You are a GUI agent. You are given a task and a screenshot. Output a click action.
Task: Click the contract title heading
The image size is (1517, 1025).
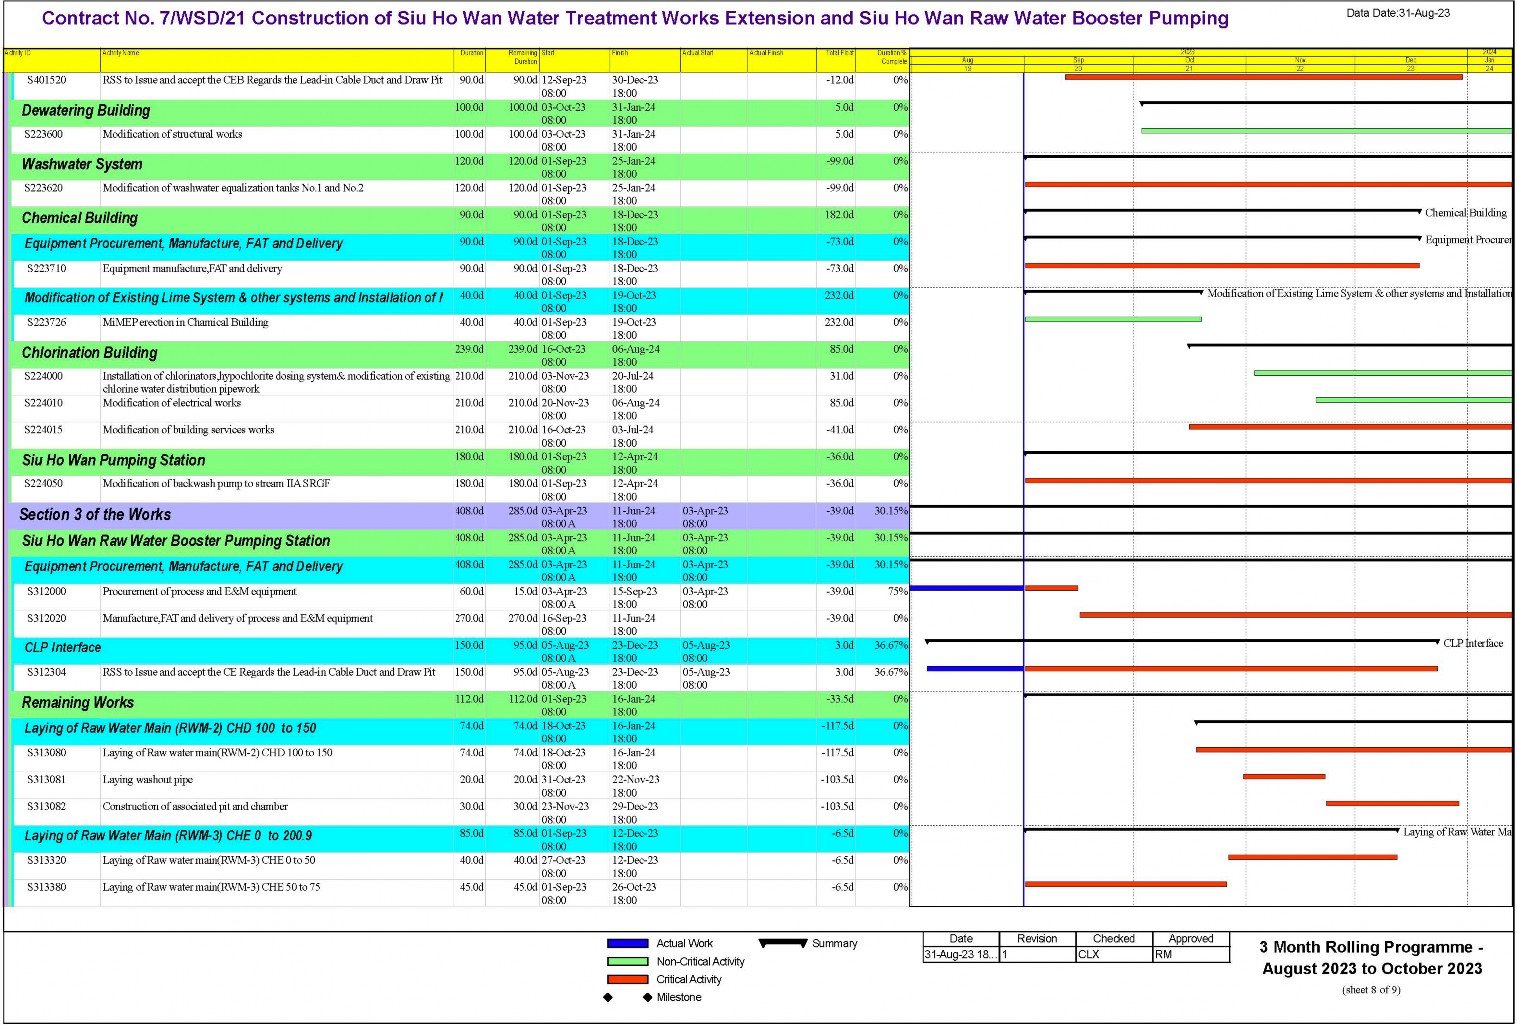point(635,18)
